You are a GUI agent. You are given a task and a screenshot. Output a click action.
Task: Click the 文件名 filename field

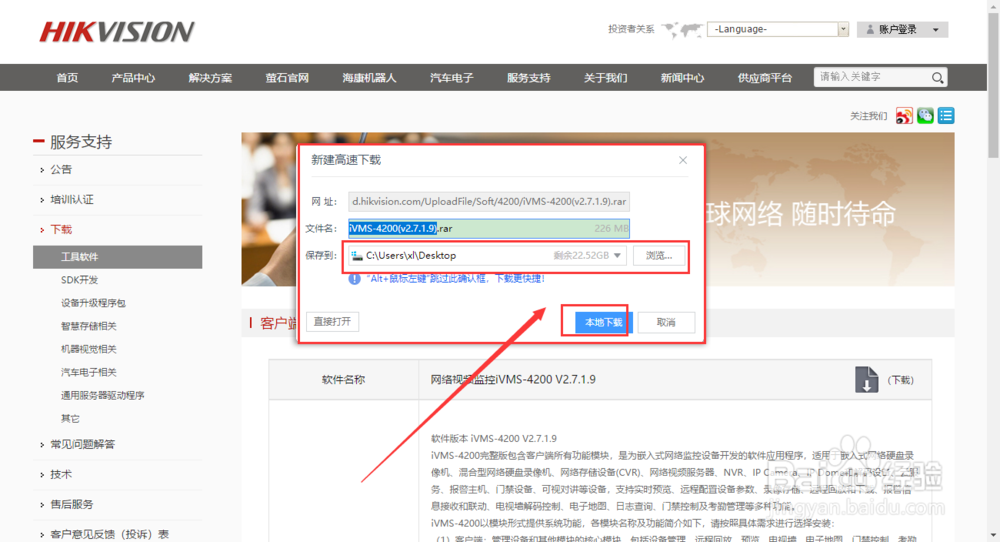coord(489,228)
